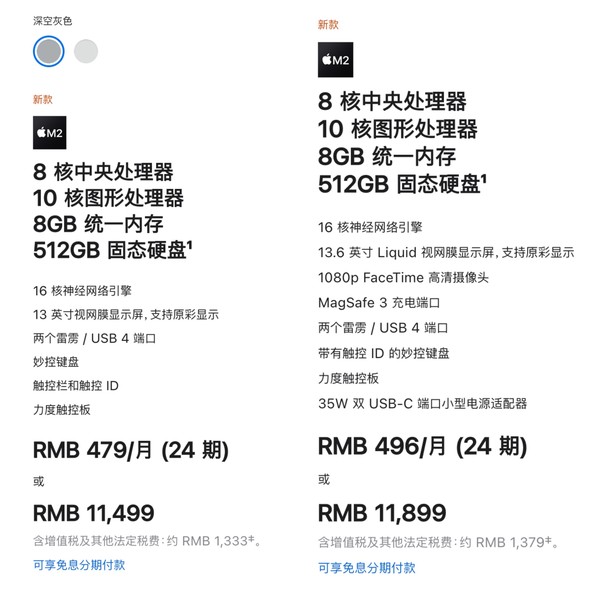Open right 可享免息分期付款 link
This screenshot has height=600, width=600.
tap(367, 567)
